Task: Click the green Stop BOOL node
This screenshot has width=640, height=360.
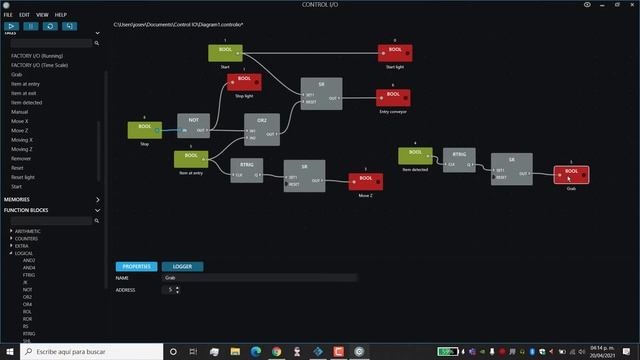Action: (x=145, y=130)
